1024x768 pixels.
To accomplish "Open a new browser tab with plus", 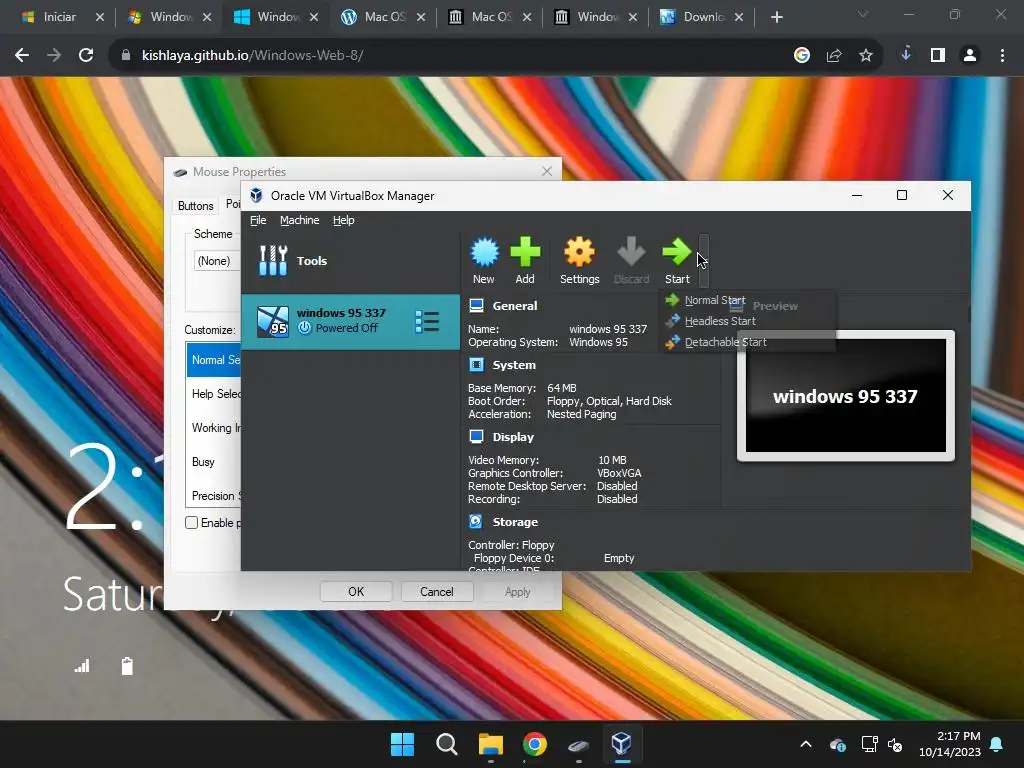I will click(776, 17).
